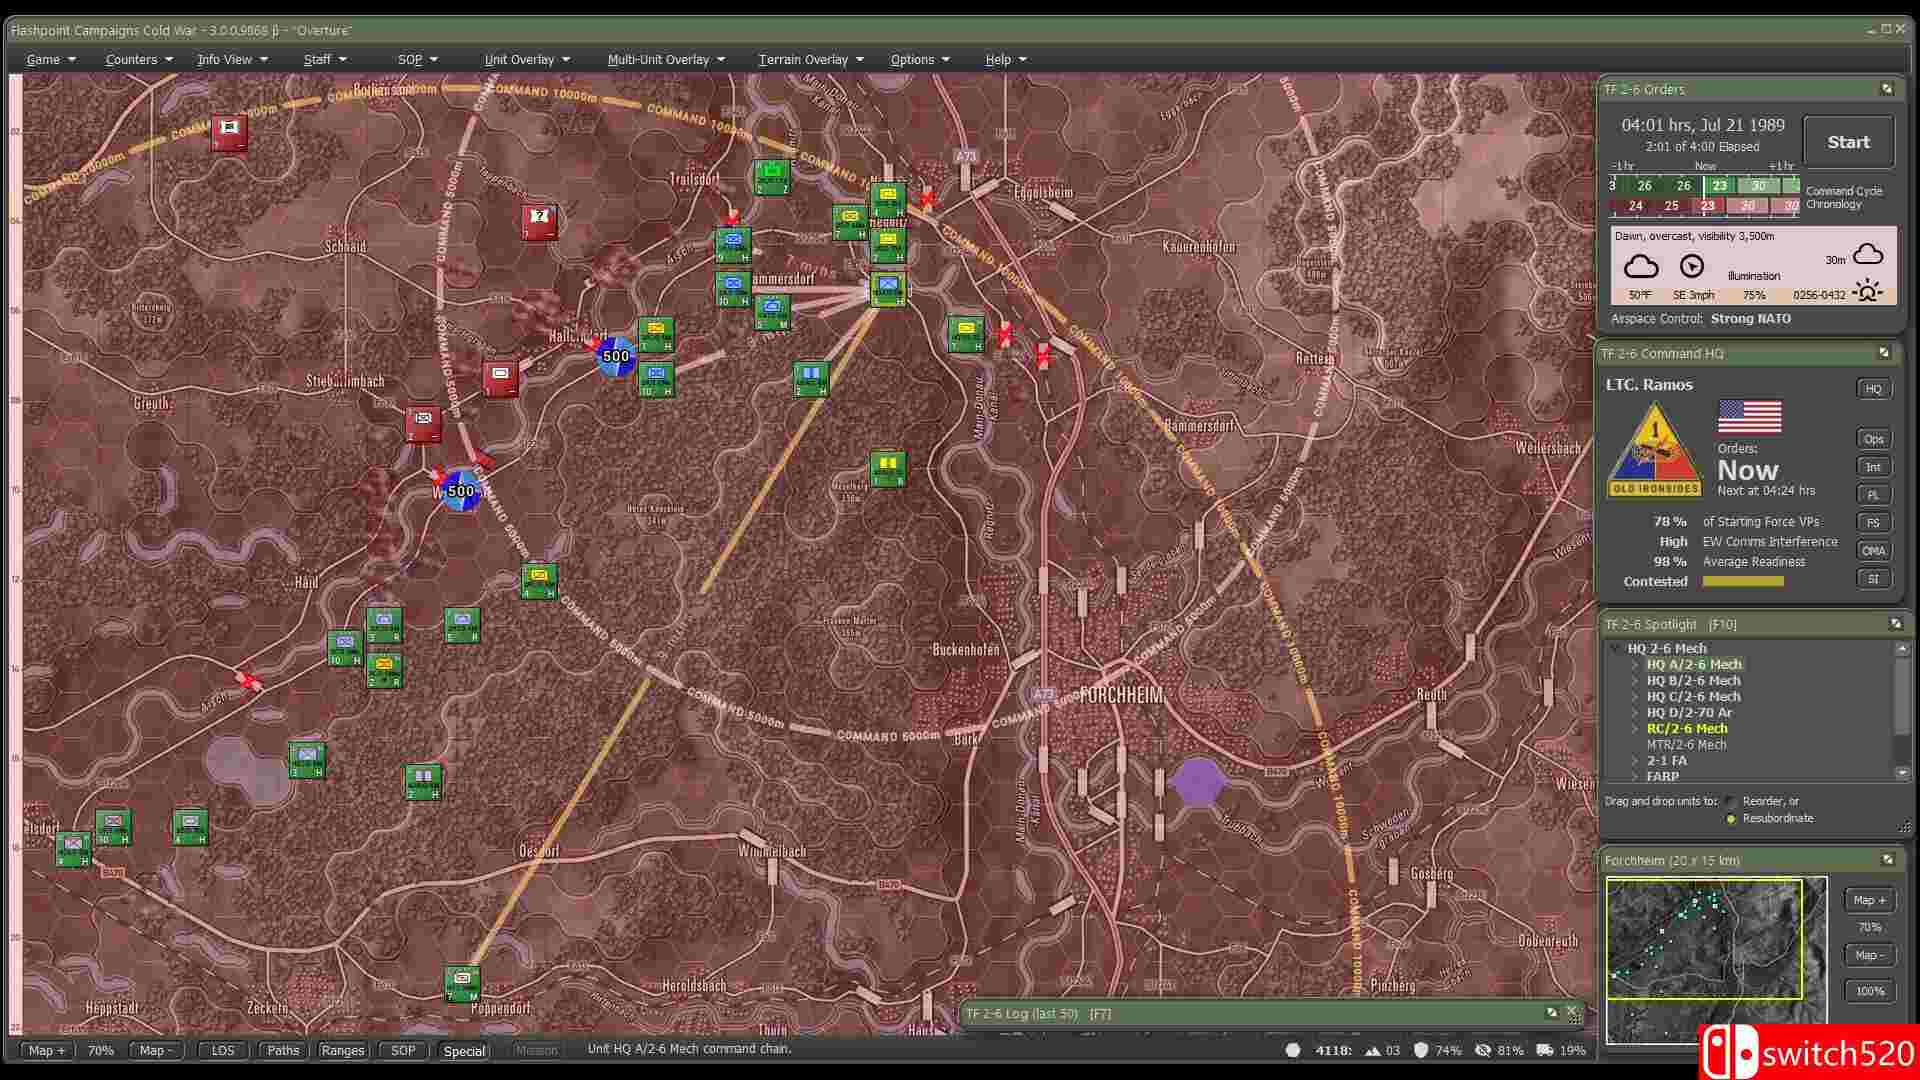Image resolution: width=1920 pixels, height=1080 pixels.
Task: Select the Ops staff icon
Action: pyautogui.click(x=1873, y=438)
